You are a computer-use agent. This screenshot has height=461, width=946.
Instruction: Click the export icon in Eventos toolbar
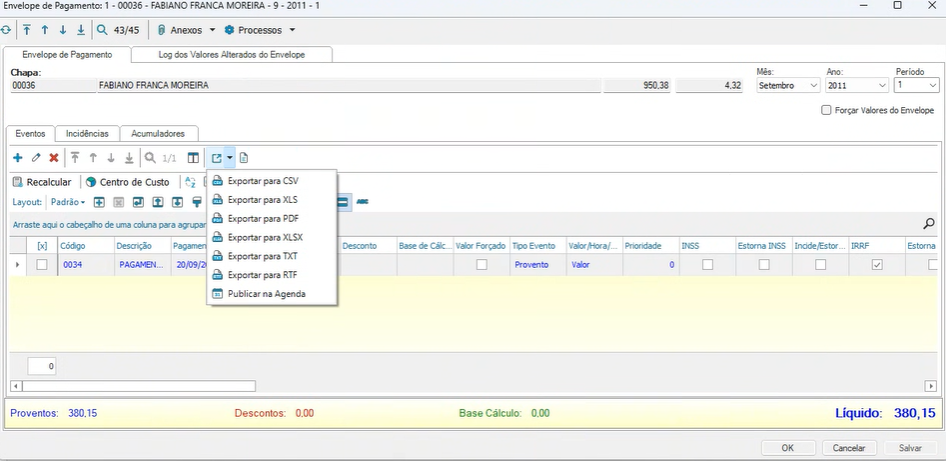pos(217,159)
